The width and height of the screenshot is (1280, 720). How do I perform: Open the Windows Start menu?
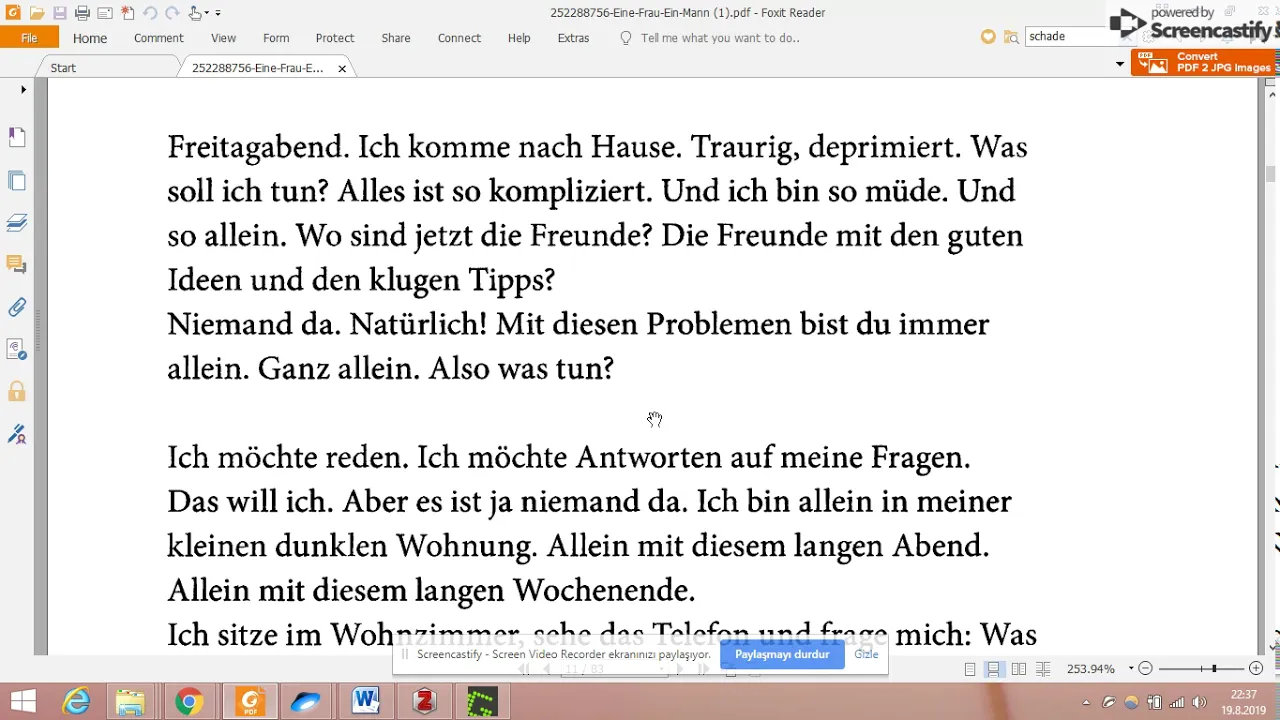22,702
